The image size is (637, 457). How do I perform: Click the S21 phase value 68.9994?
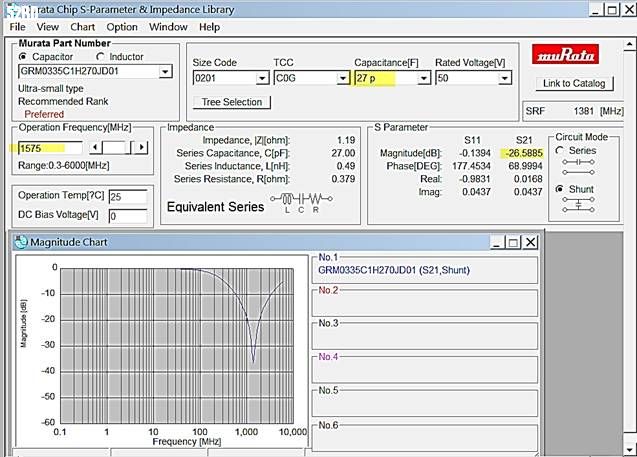click(x=525, y=166)
